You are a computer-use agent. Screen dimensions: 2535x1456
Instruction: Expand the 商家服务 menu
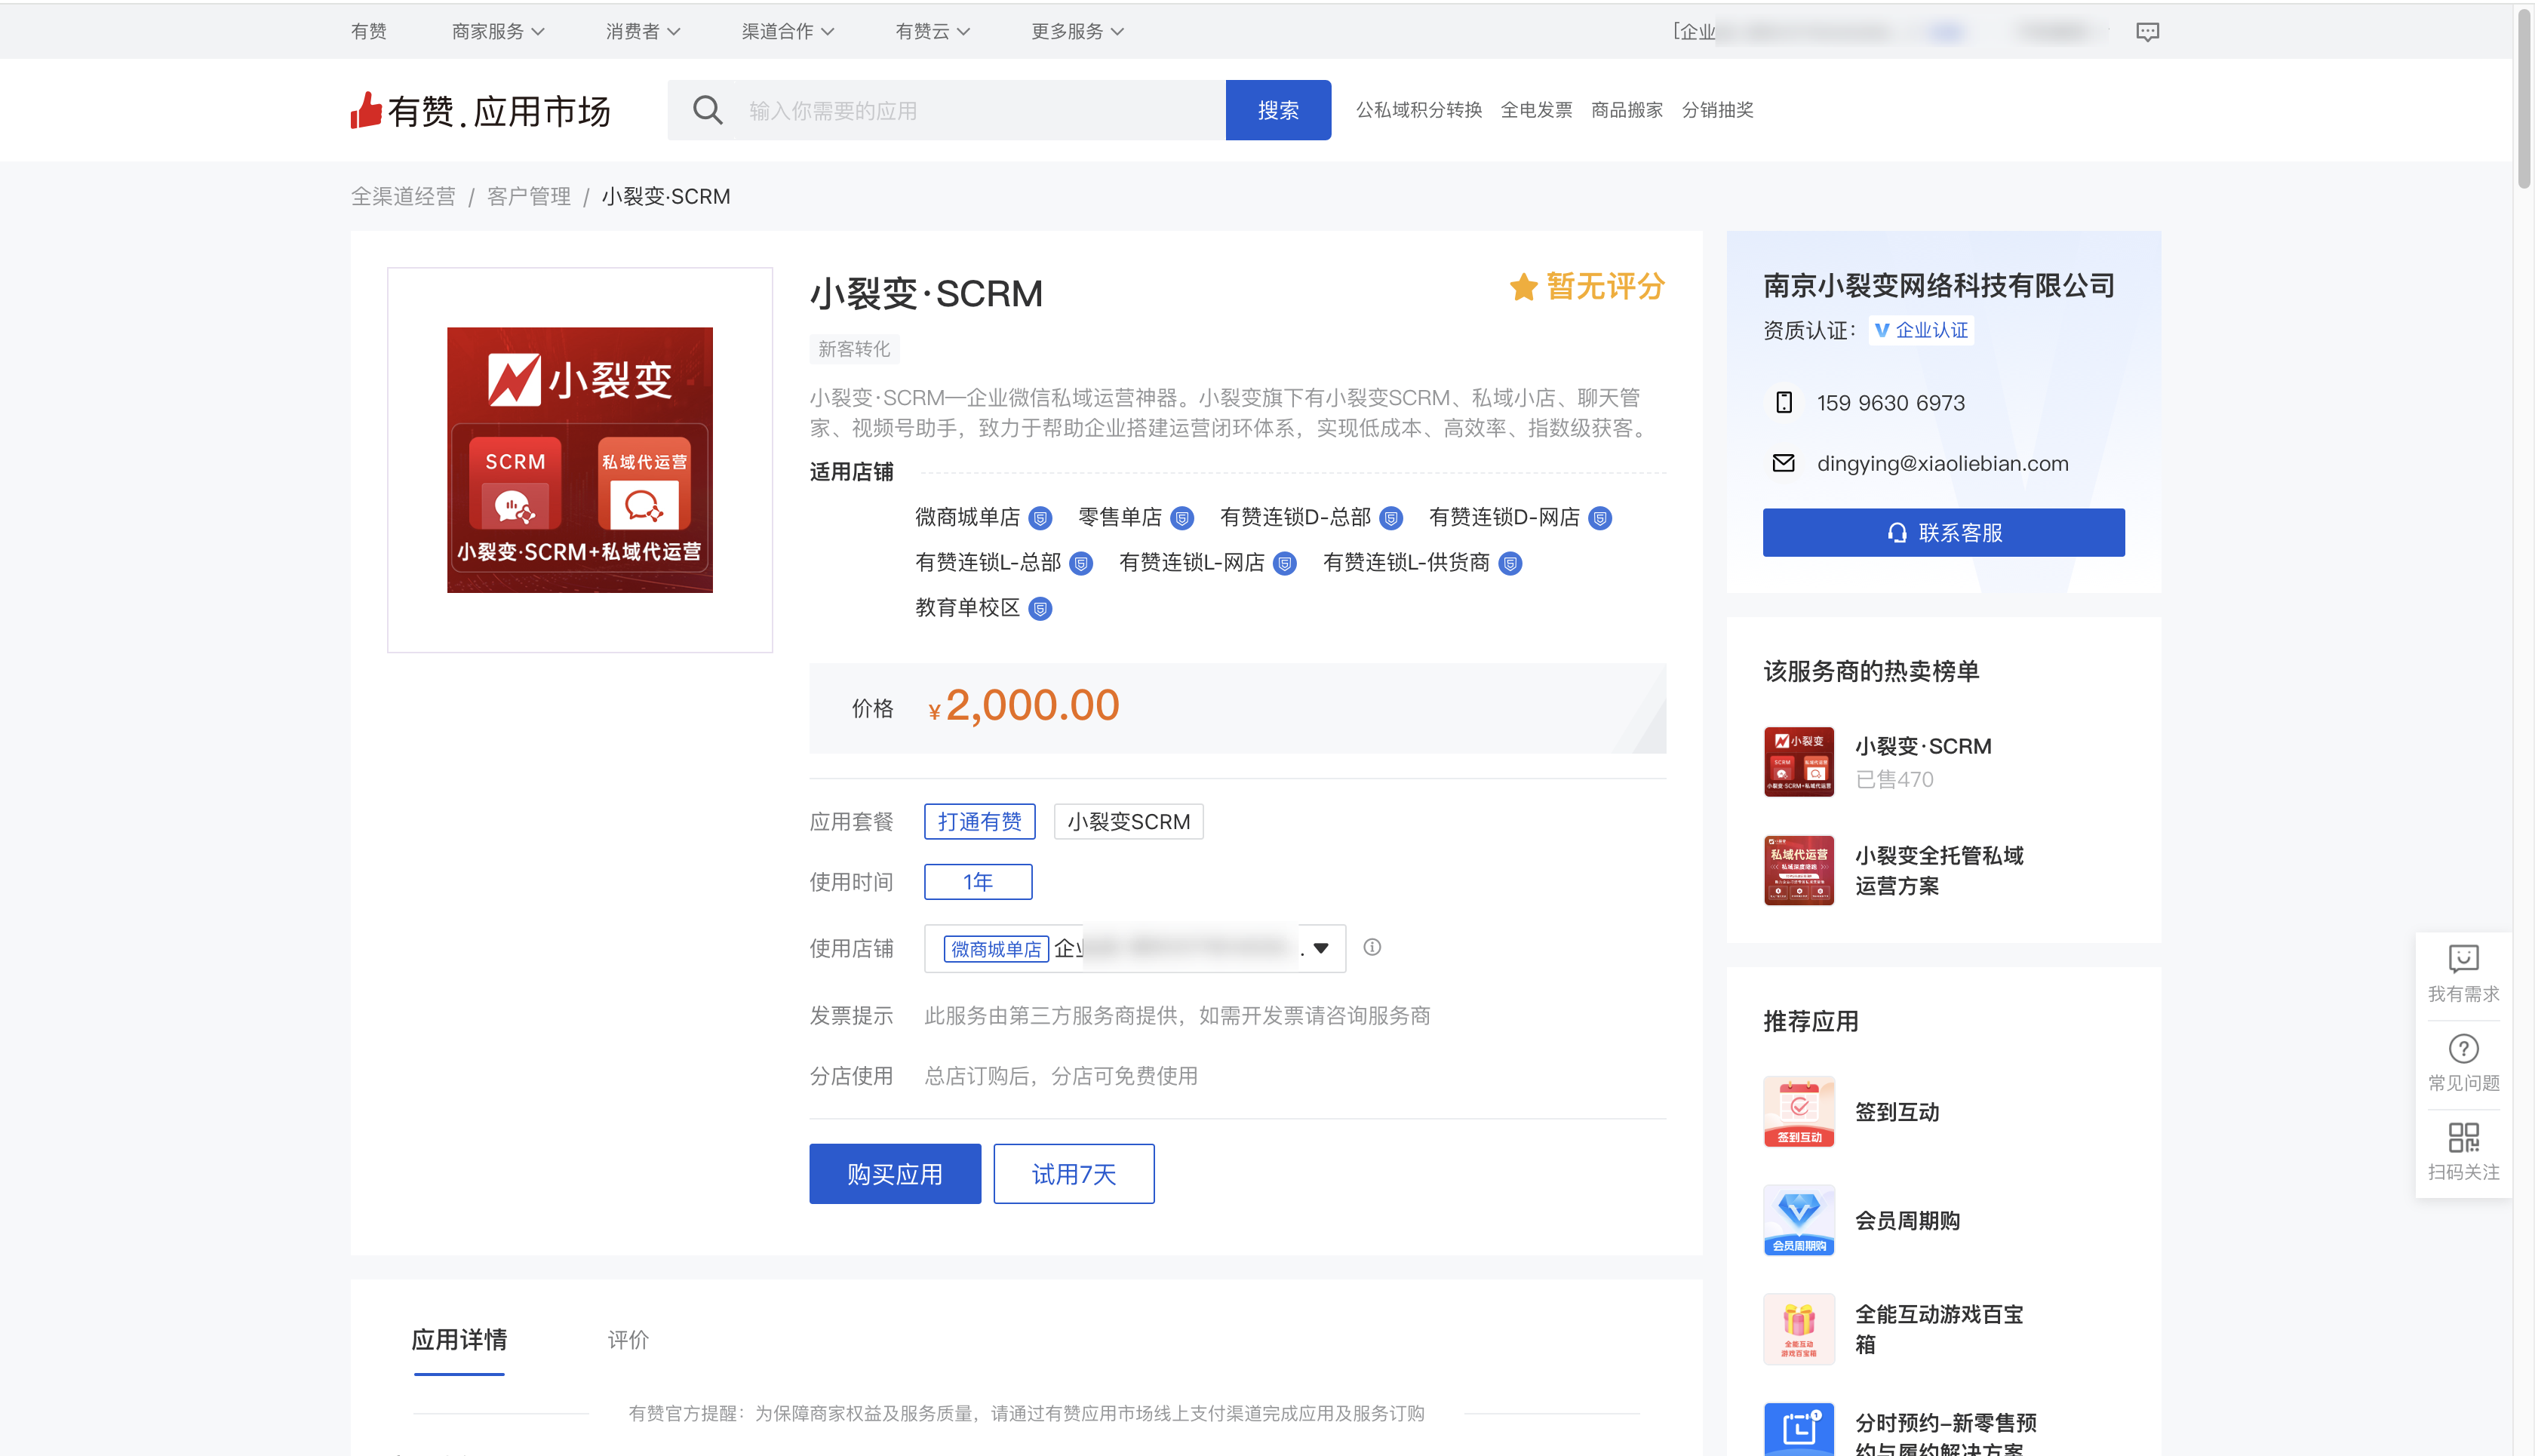tap(497, 32)
